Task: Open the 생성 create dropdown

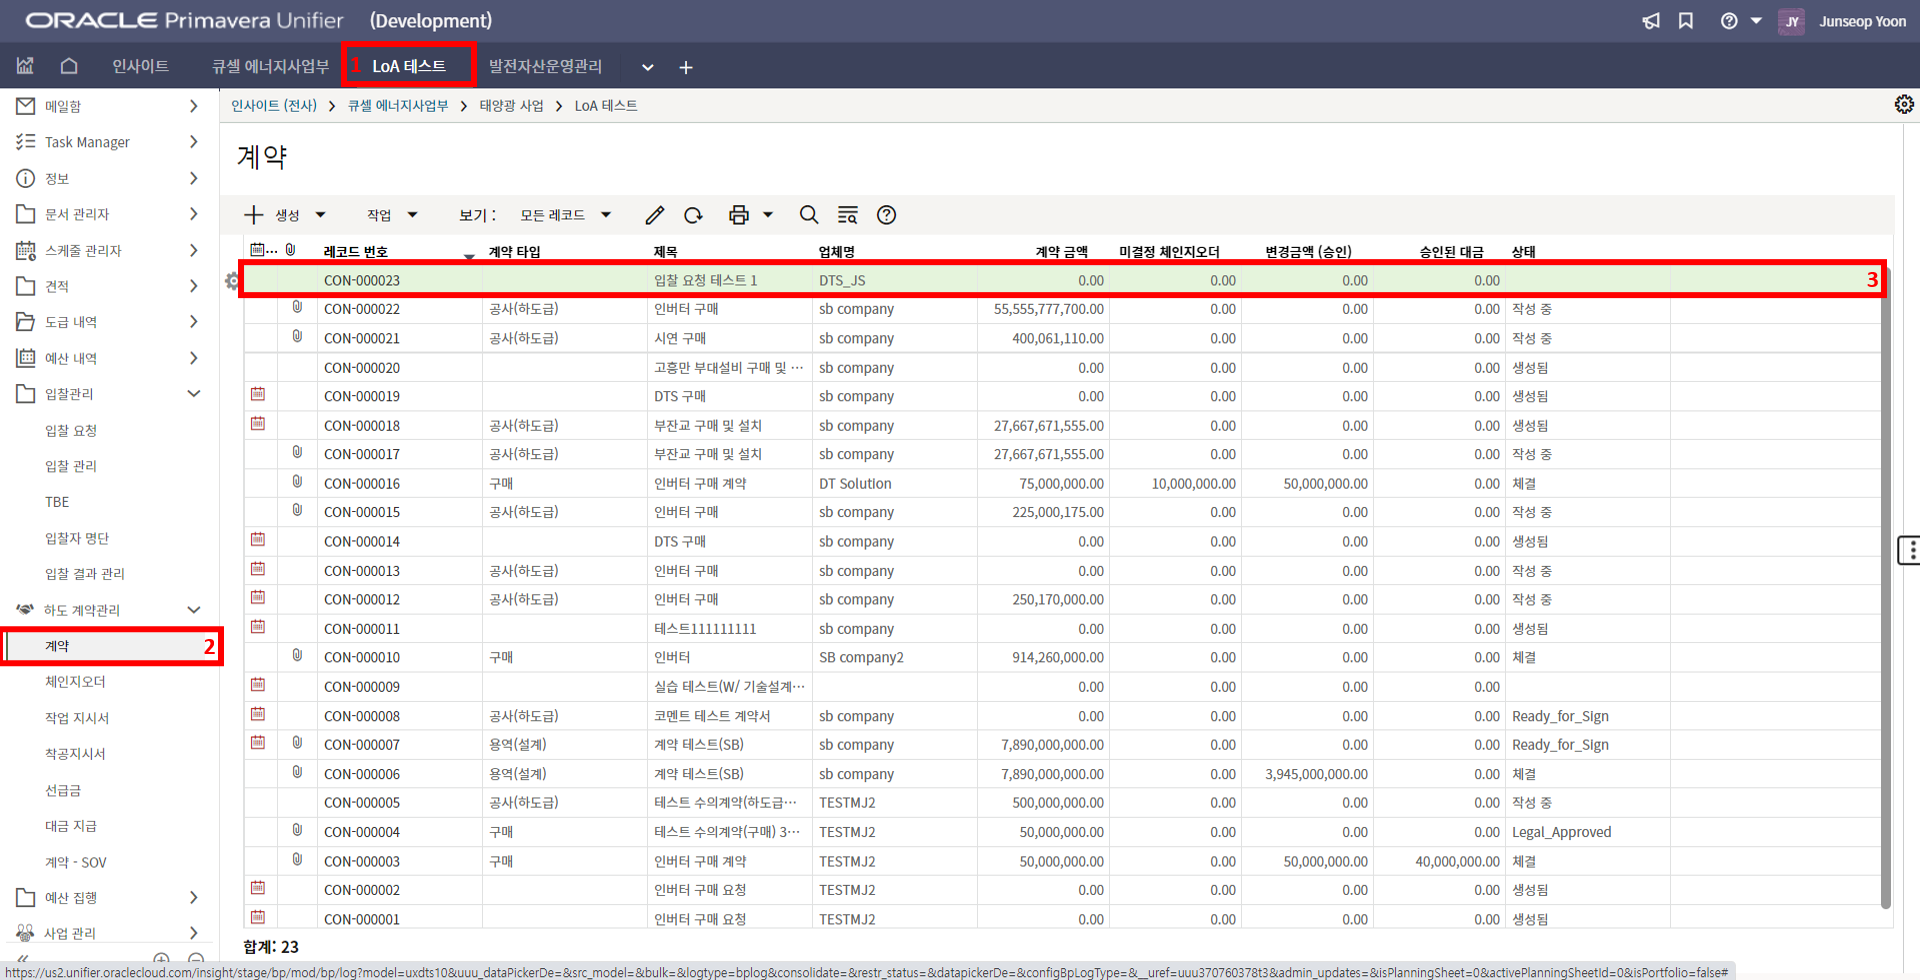Action: 286,215
